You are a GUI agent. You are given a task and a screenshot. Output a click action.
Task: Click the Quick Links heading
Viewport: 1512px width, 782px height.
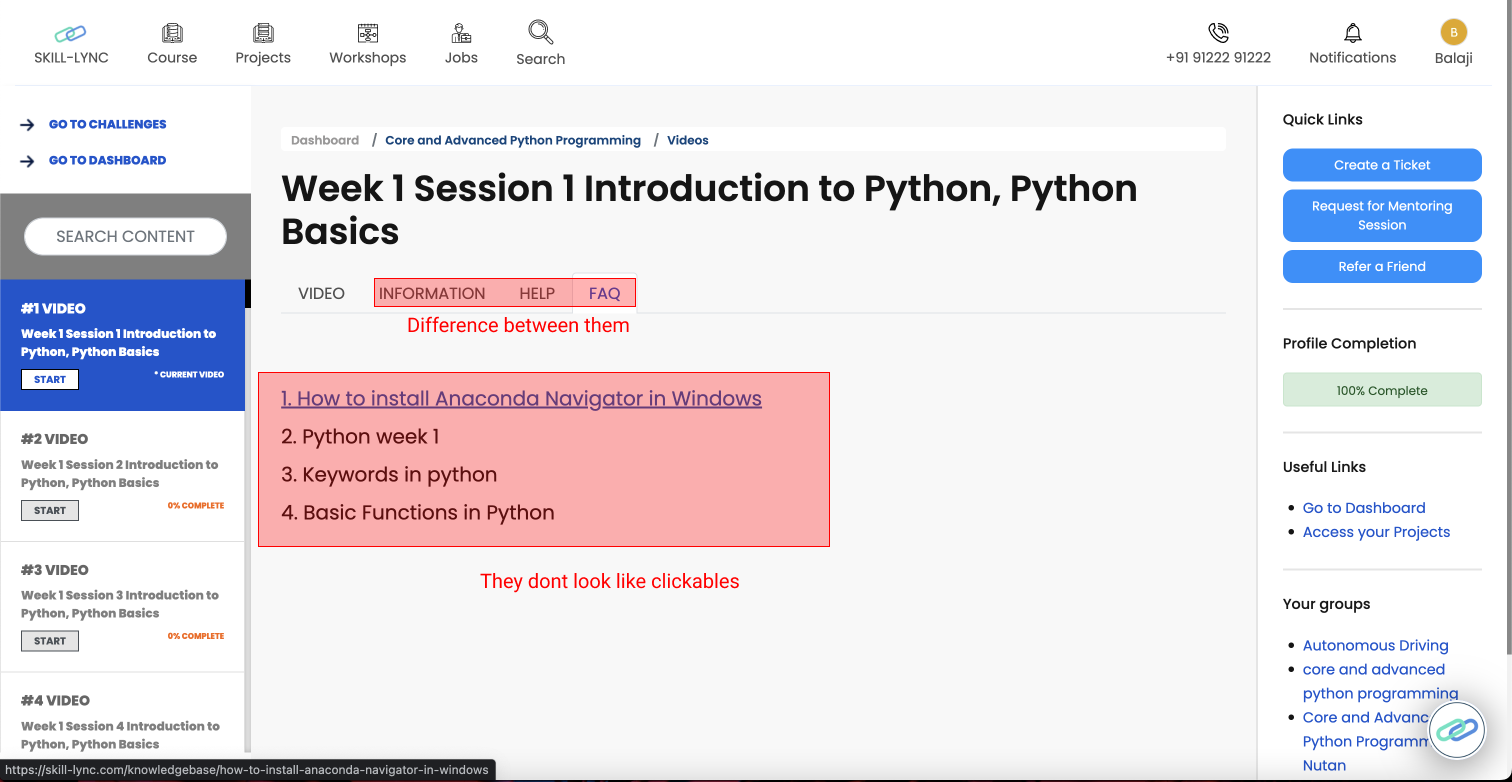[x=1323, y=119]
